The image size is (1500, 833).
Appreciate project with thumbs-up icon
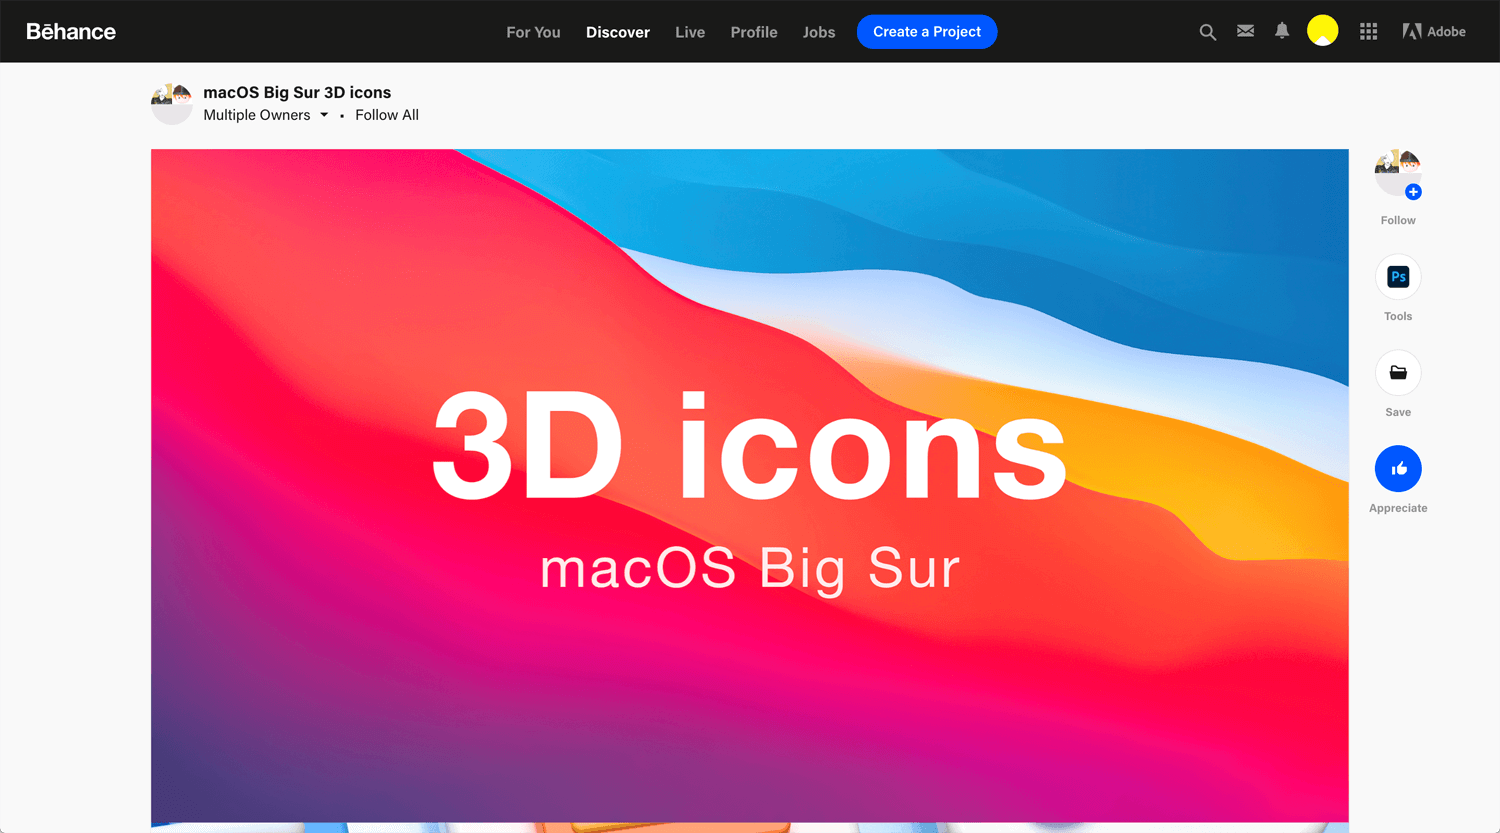1398,469
